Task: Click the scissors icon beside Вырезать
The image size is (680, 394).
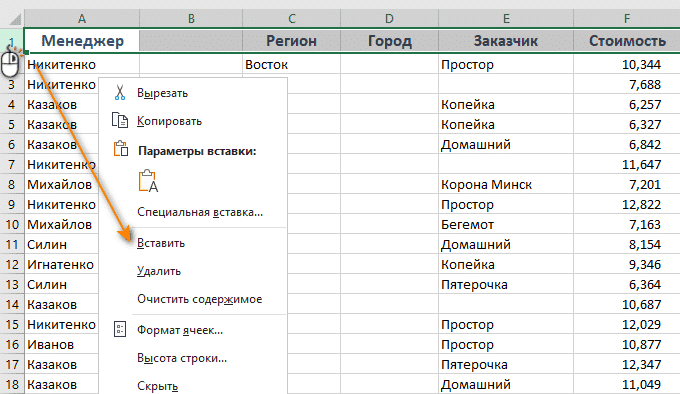Action: pyautogui.click(x=120, y=93)
